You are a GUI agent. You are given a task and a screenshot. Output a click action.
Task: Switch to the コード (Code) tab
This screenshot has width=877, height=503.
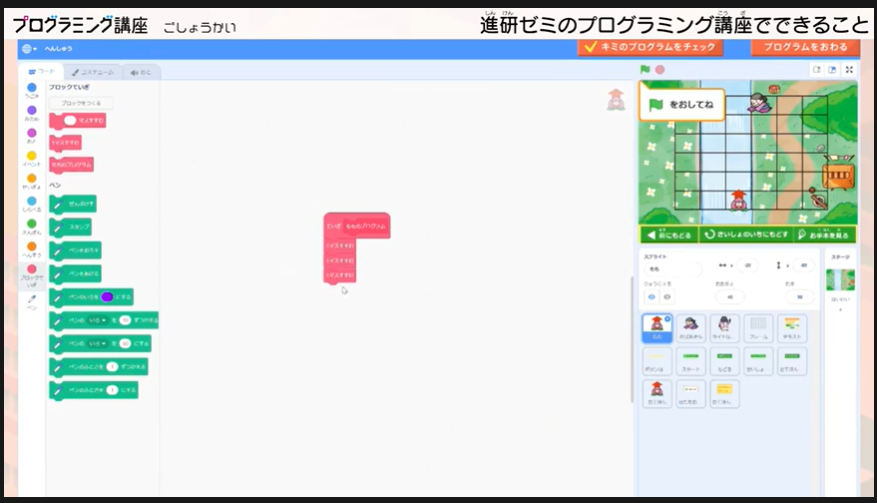coord(42,72)
